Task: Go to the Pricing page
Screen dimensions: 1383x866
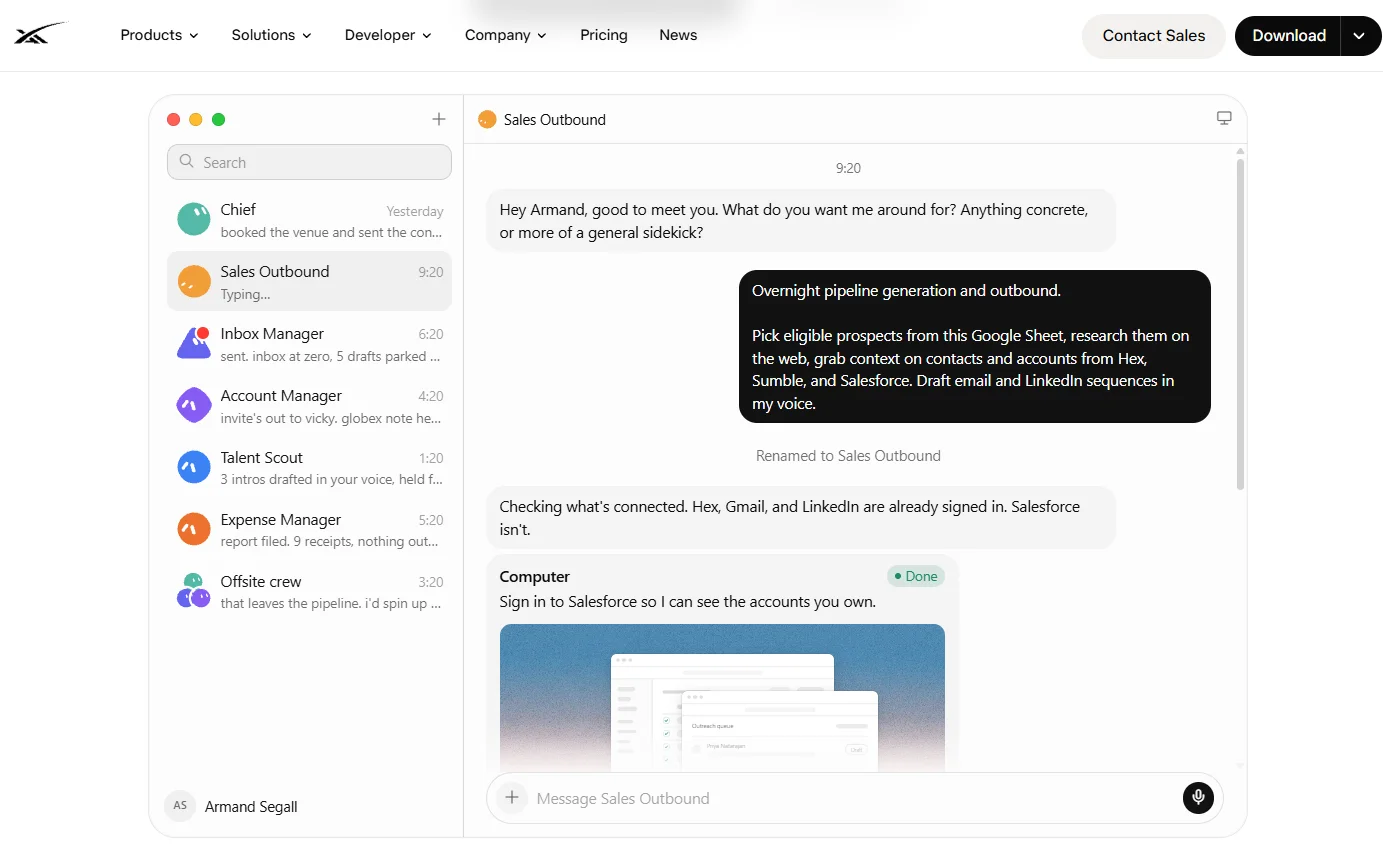Action: 604,35
